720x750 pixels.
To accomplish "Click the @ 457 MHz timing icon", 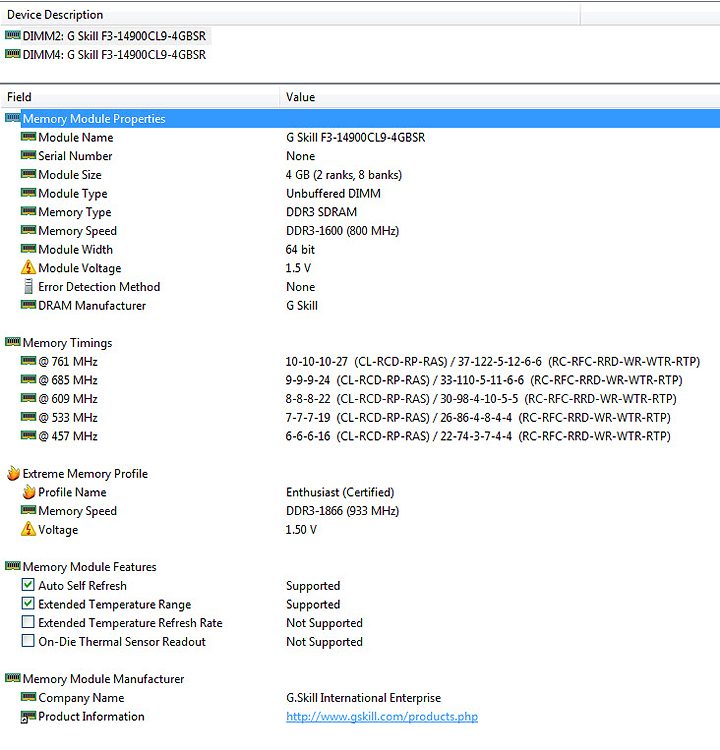I will 29,435.
